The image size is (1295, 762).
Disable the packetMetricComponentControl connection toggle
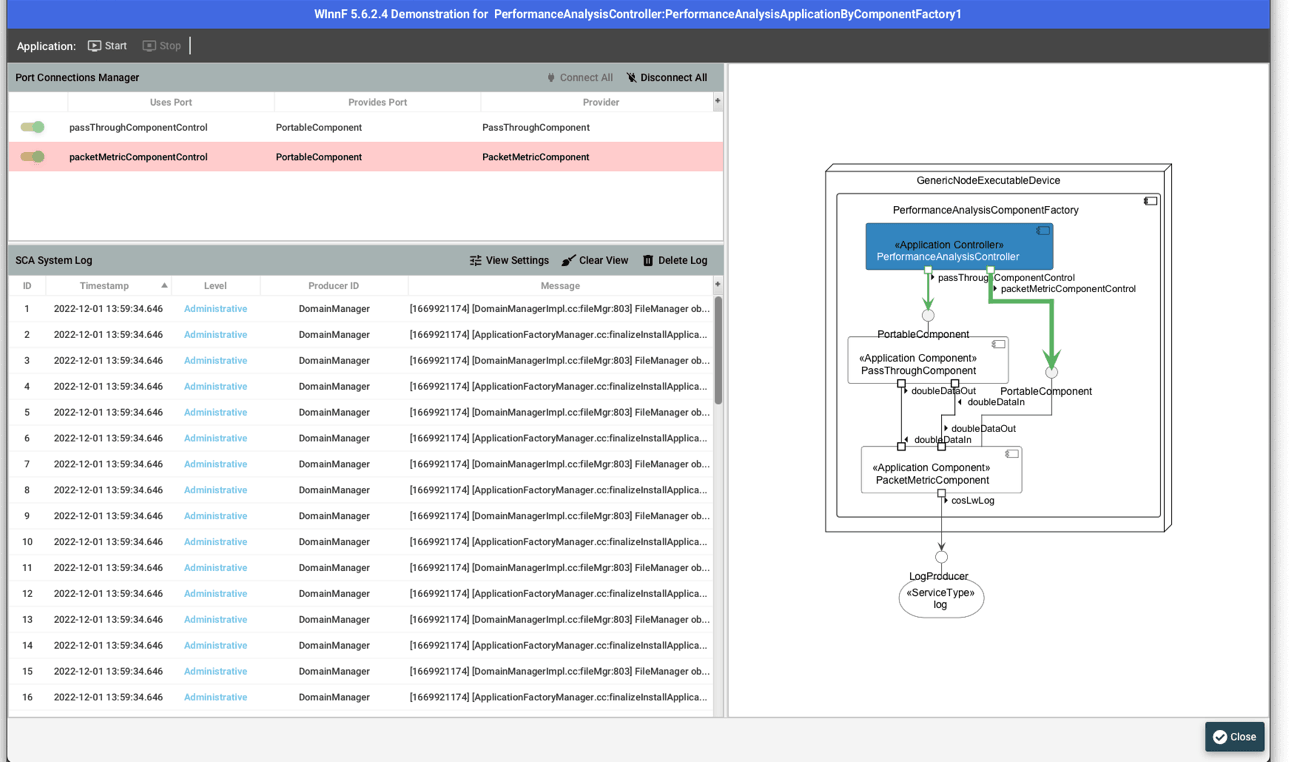(x=33, y=157)
